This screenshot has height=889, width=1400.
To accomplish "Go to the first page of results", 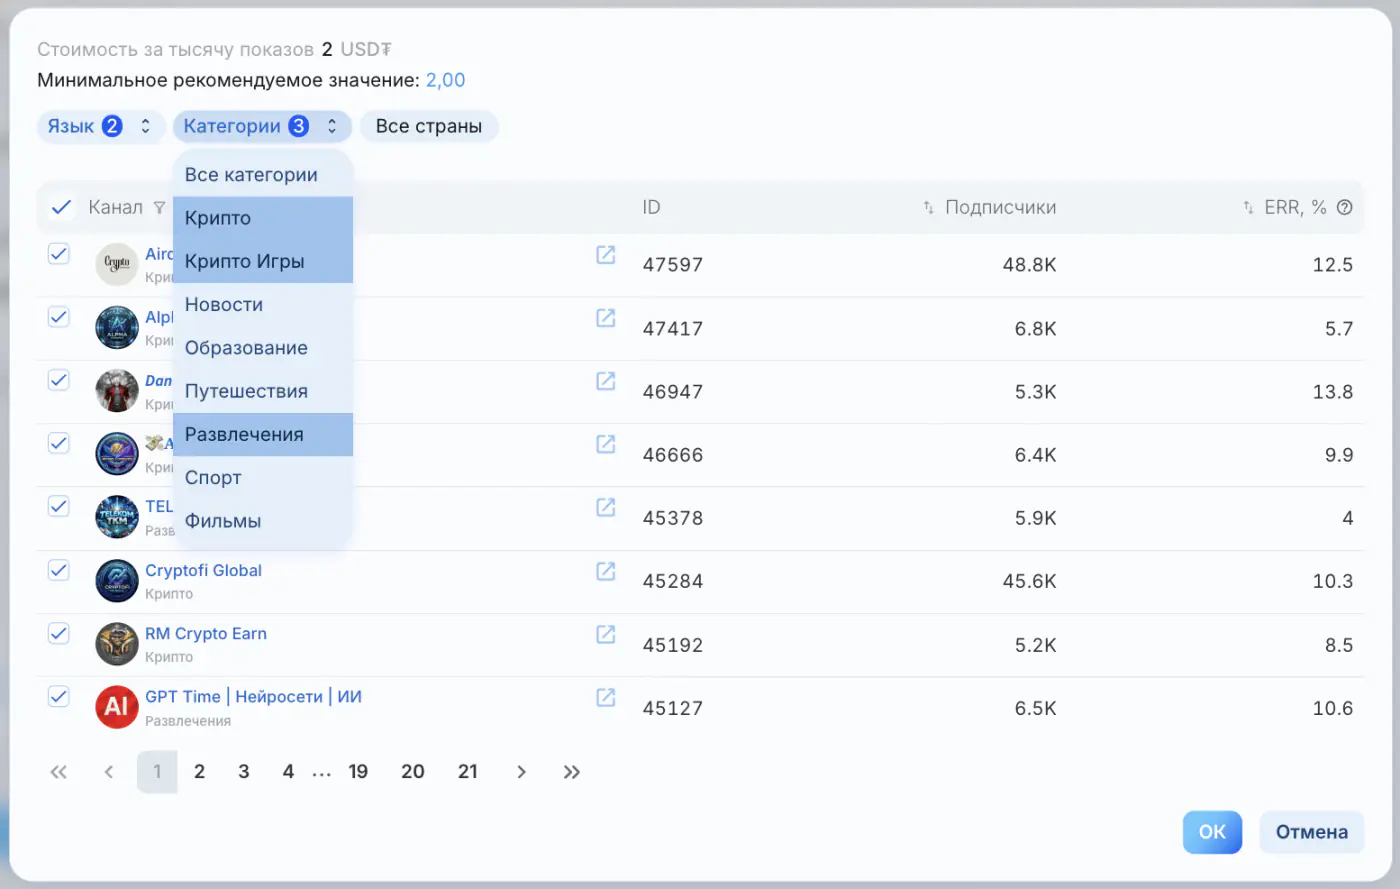I will (x=59, y=772).
